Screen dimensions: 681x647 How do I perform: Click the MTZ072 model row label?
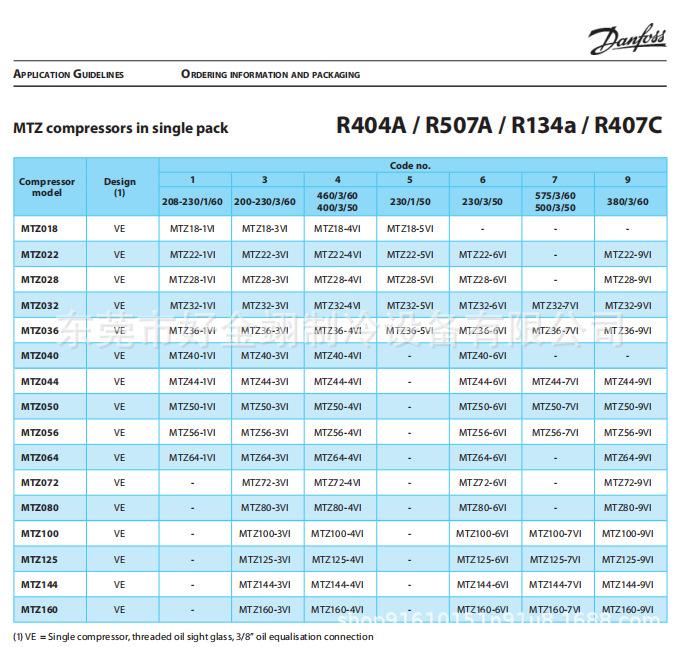point(40,483)
